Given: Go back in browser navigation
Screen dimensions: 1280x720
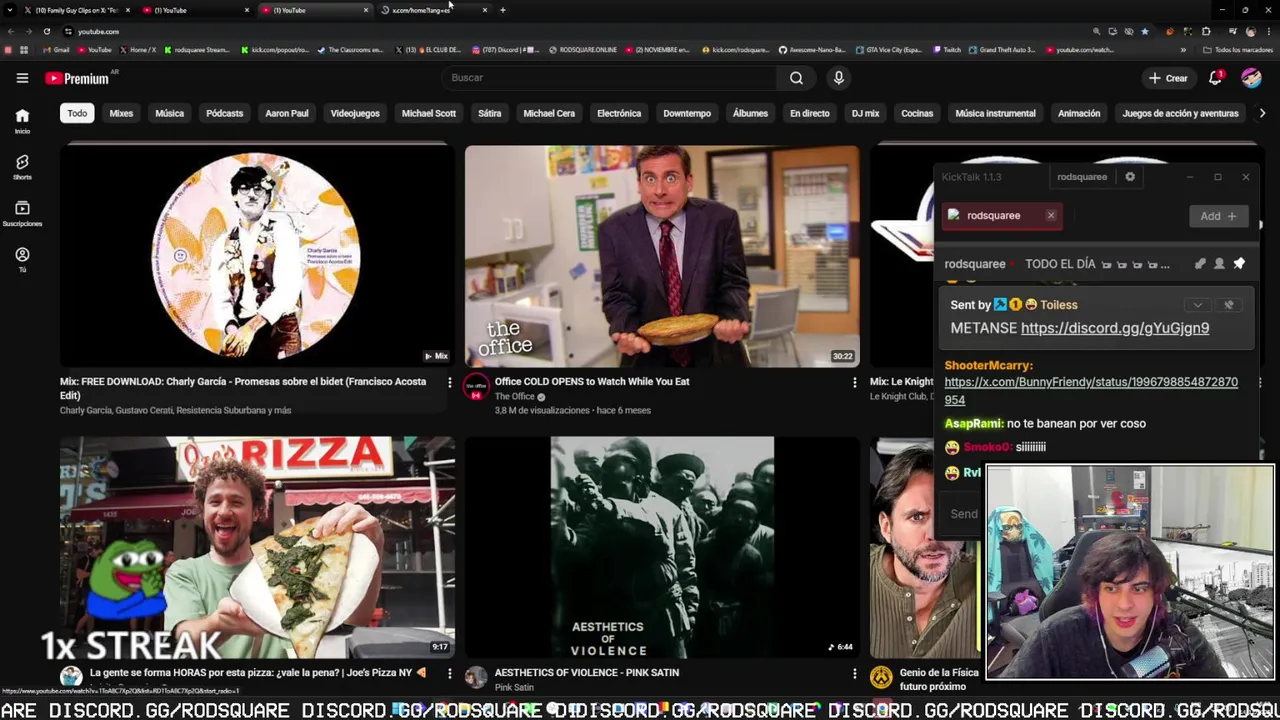Looking at the screenshot, I should pyautogui.click(x=10, y=31).
